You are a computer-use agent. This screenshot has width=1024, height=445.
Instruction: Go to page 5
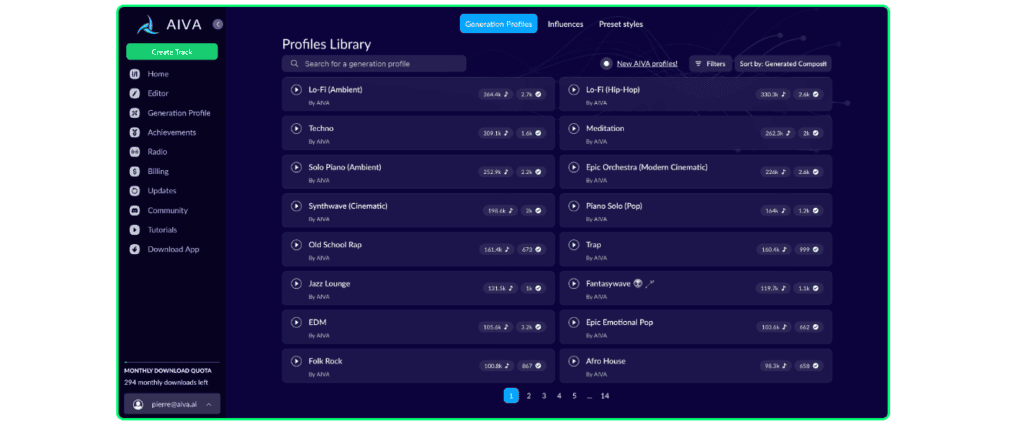point(575,396)
